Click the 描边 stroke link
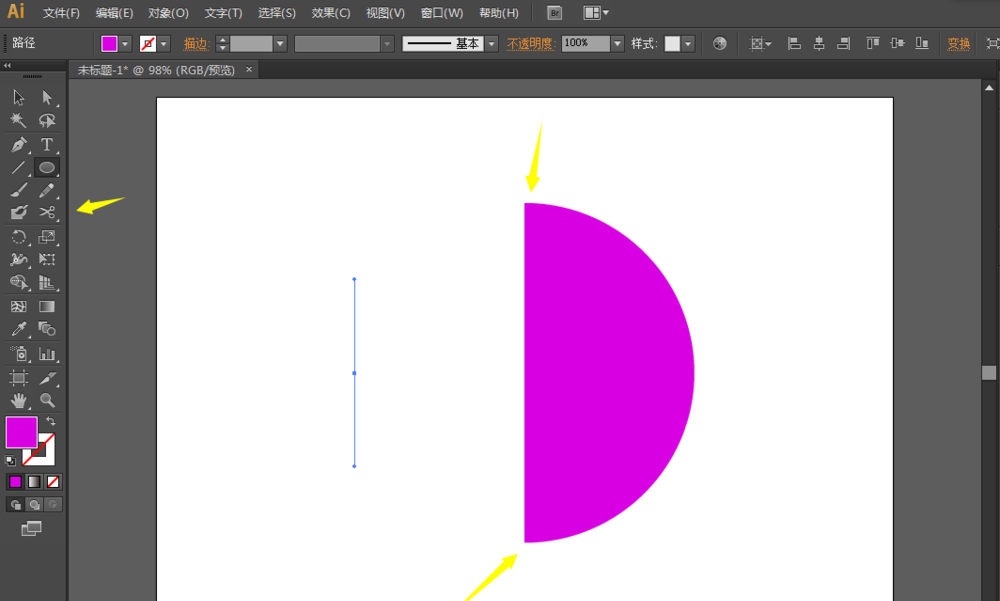This screenshot has width=1000, height=601. tap(196, 44)
